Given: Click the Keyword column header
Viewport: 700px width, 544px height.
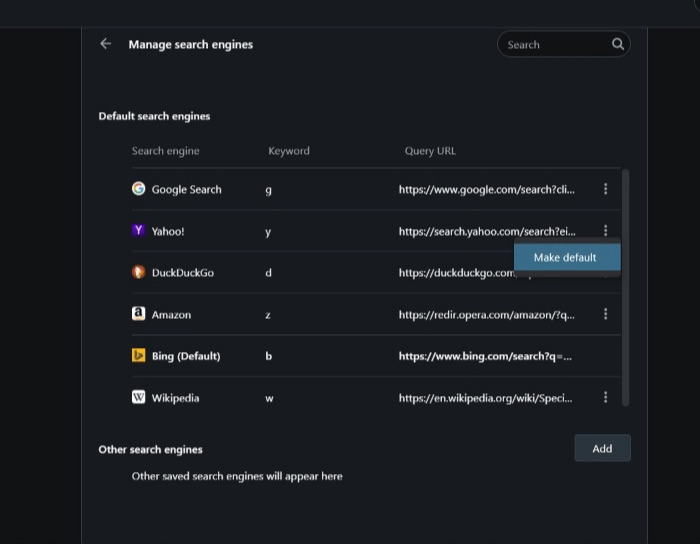Looking at the screenshot, I should coord(289,151).
